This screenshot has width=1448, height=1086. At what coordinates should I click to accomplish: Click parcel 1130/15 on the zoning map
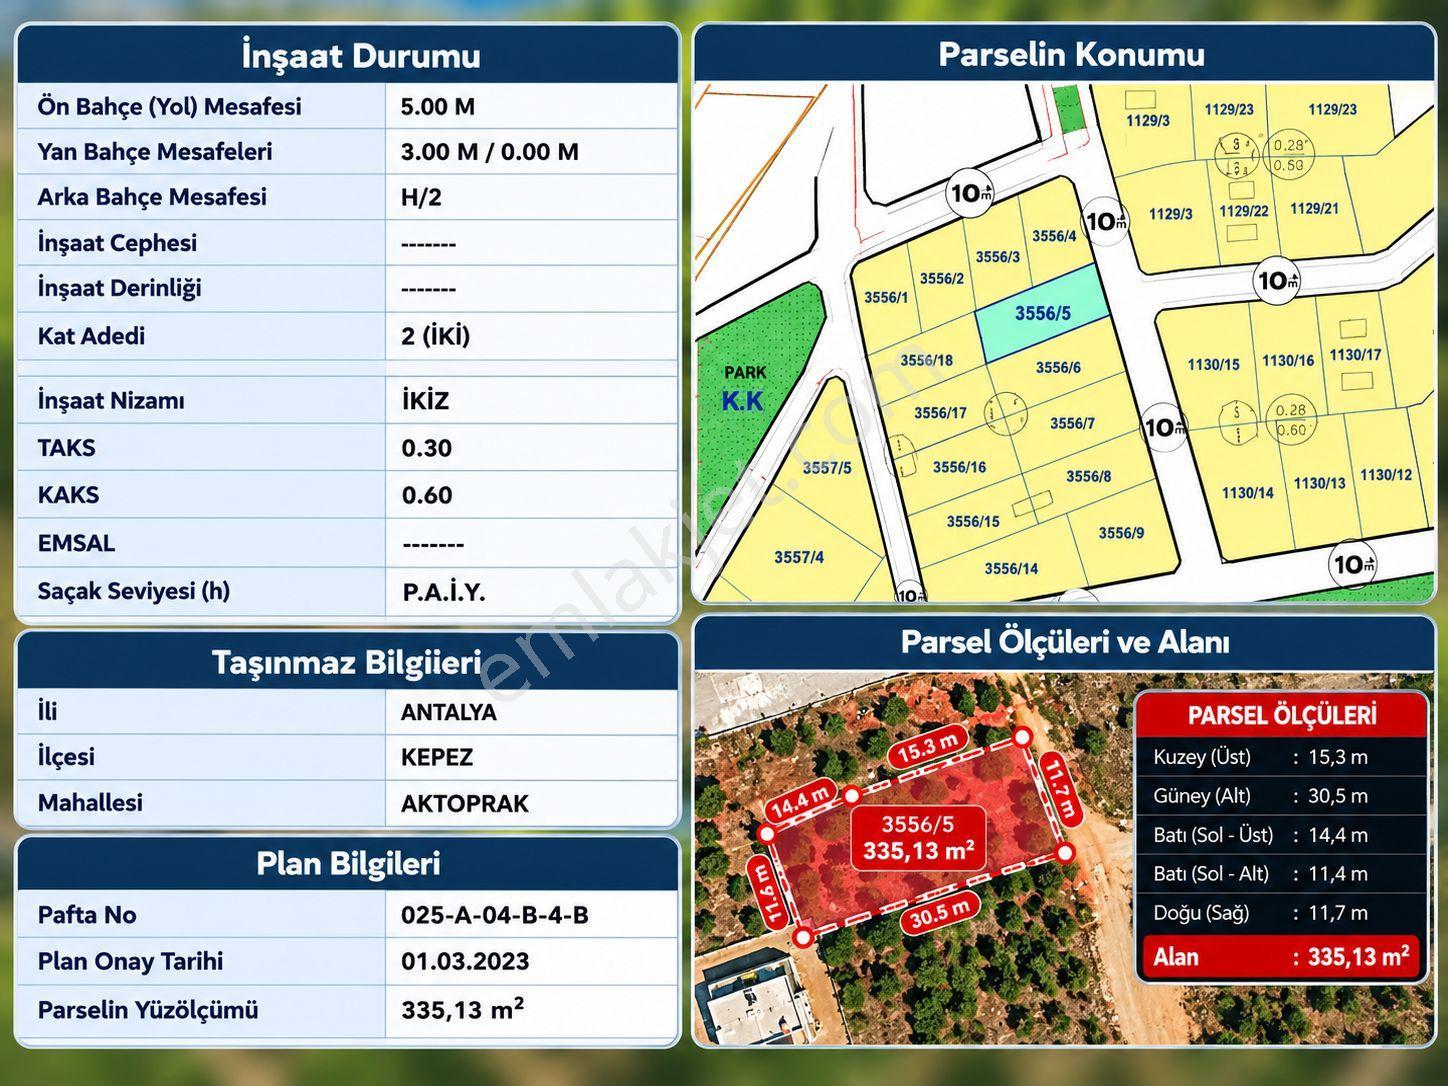coord(1213,365)
